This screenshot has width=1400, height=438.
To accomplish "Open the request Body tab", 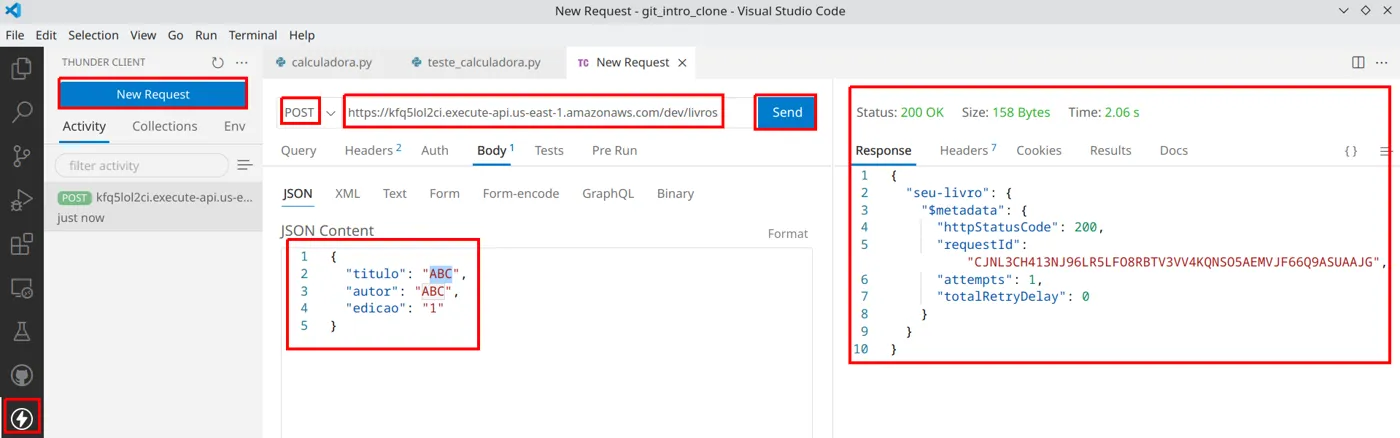I will [x=494, y=151].
